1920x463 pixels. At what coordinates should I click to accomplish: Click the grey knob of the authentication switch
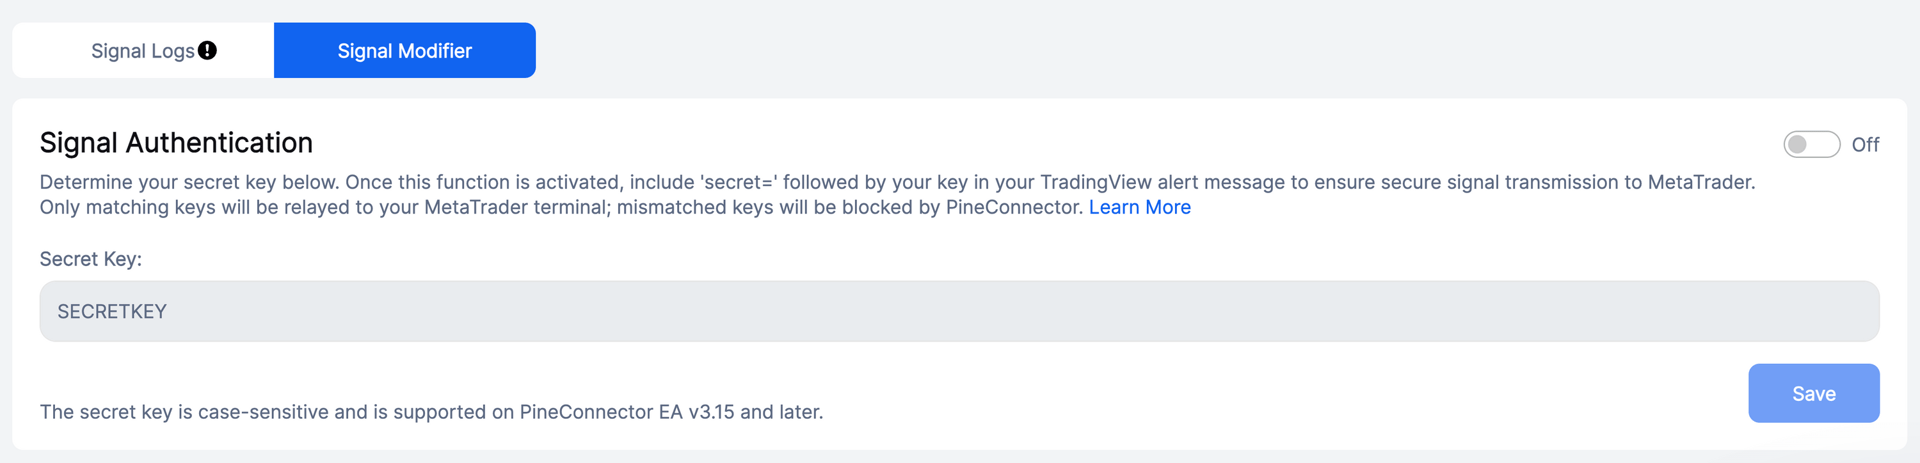point(1798,145)
